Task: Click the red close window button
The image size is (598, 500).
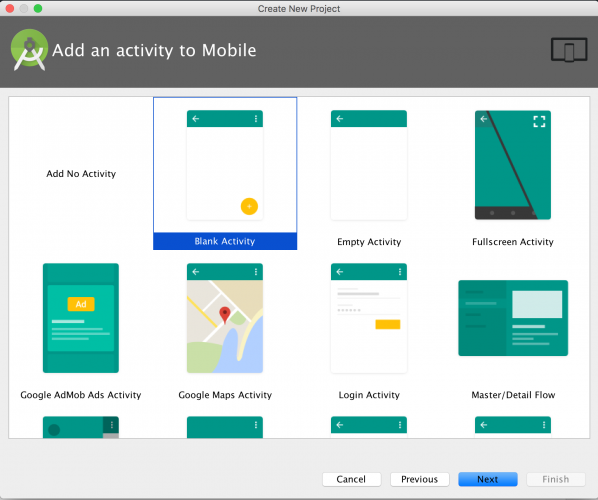Action: pos(10,8)
